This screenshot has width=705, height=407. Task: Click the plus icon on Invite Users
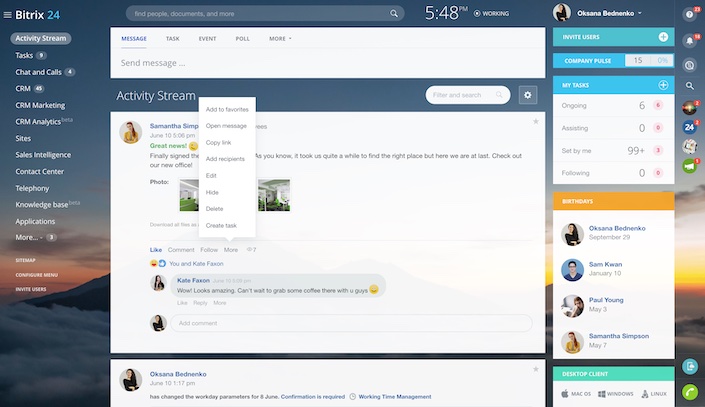[663, 37]
